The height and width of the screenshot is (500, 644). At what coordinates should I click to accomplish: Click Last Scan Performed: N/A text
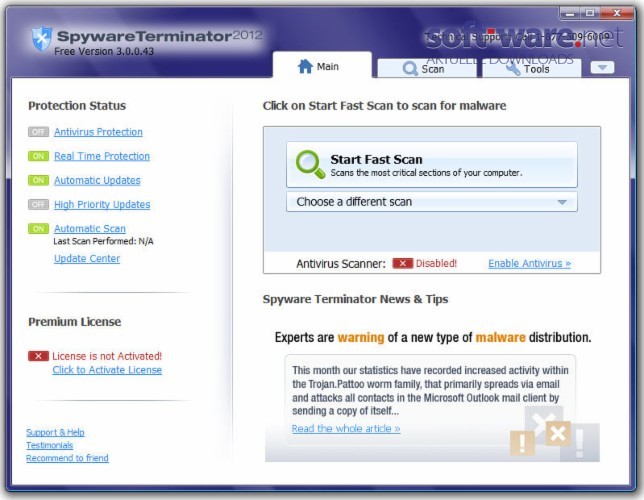click(x=103, y=241)
